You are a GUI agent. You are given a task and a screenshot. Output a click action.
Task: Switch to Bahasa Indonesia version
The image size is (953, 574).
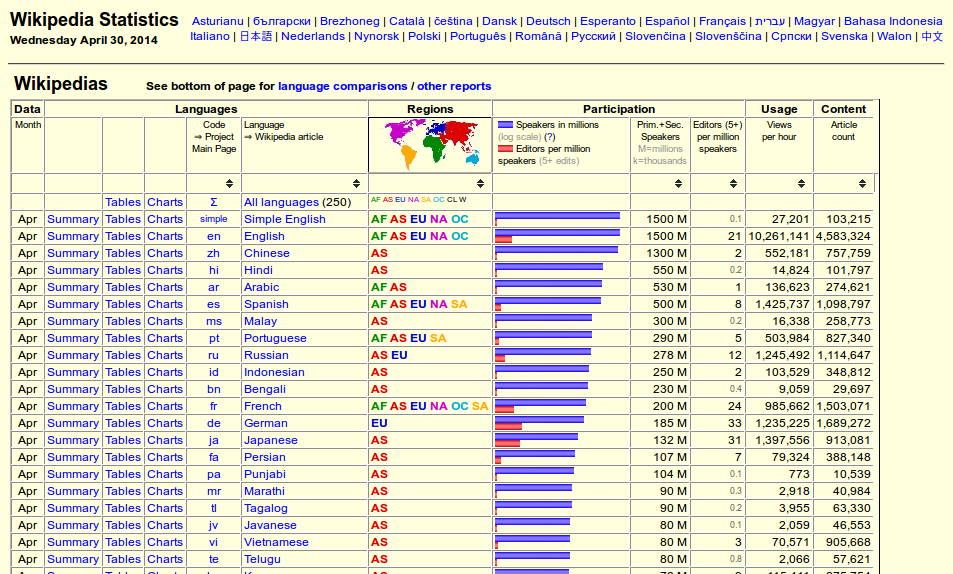[x=893, y=21]
